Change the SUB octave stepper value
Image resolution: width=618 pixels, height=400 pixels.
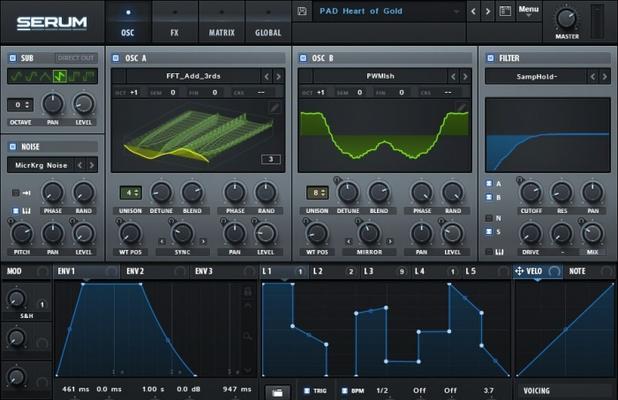pyautogui.click(x=20, y=105)
